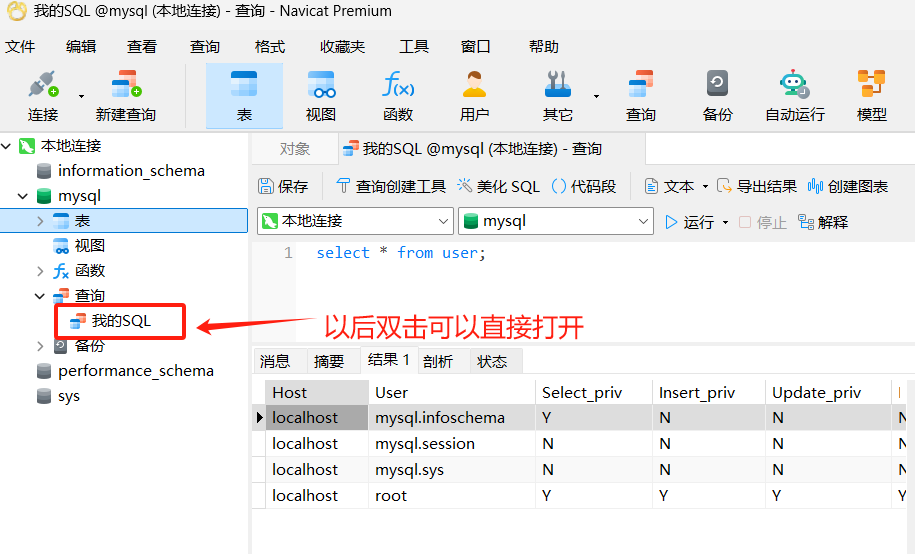The height and width of the screenshot is (554, 915).
Task: Open the 文件 menu
Action: click(x=20, y=47)
